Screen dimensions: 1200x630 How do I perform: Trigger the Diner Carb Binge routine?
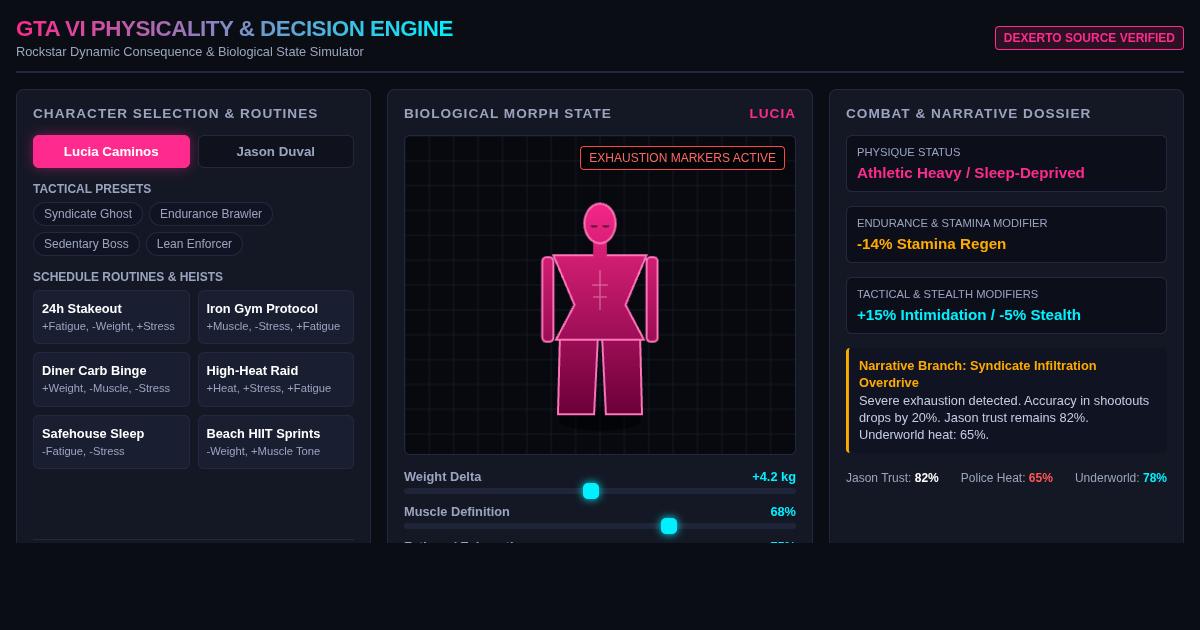point(111,379)
